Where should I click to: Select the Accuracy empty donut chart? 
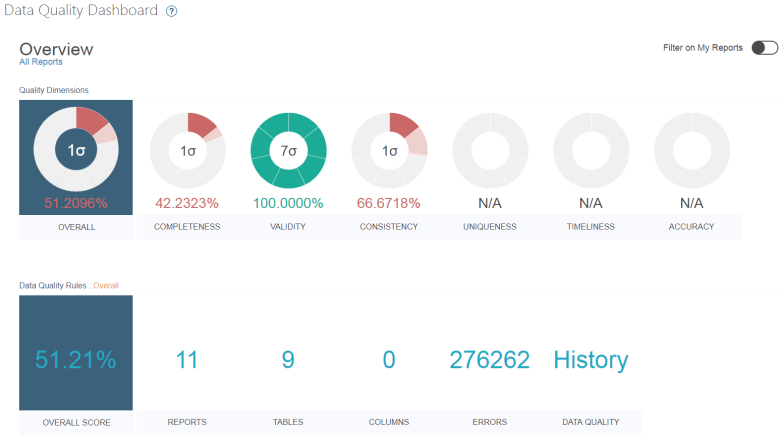pyautogui.click(x=692, y=150)
